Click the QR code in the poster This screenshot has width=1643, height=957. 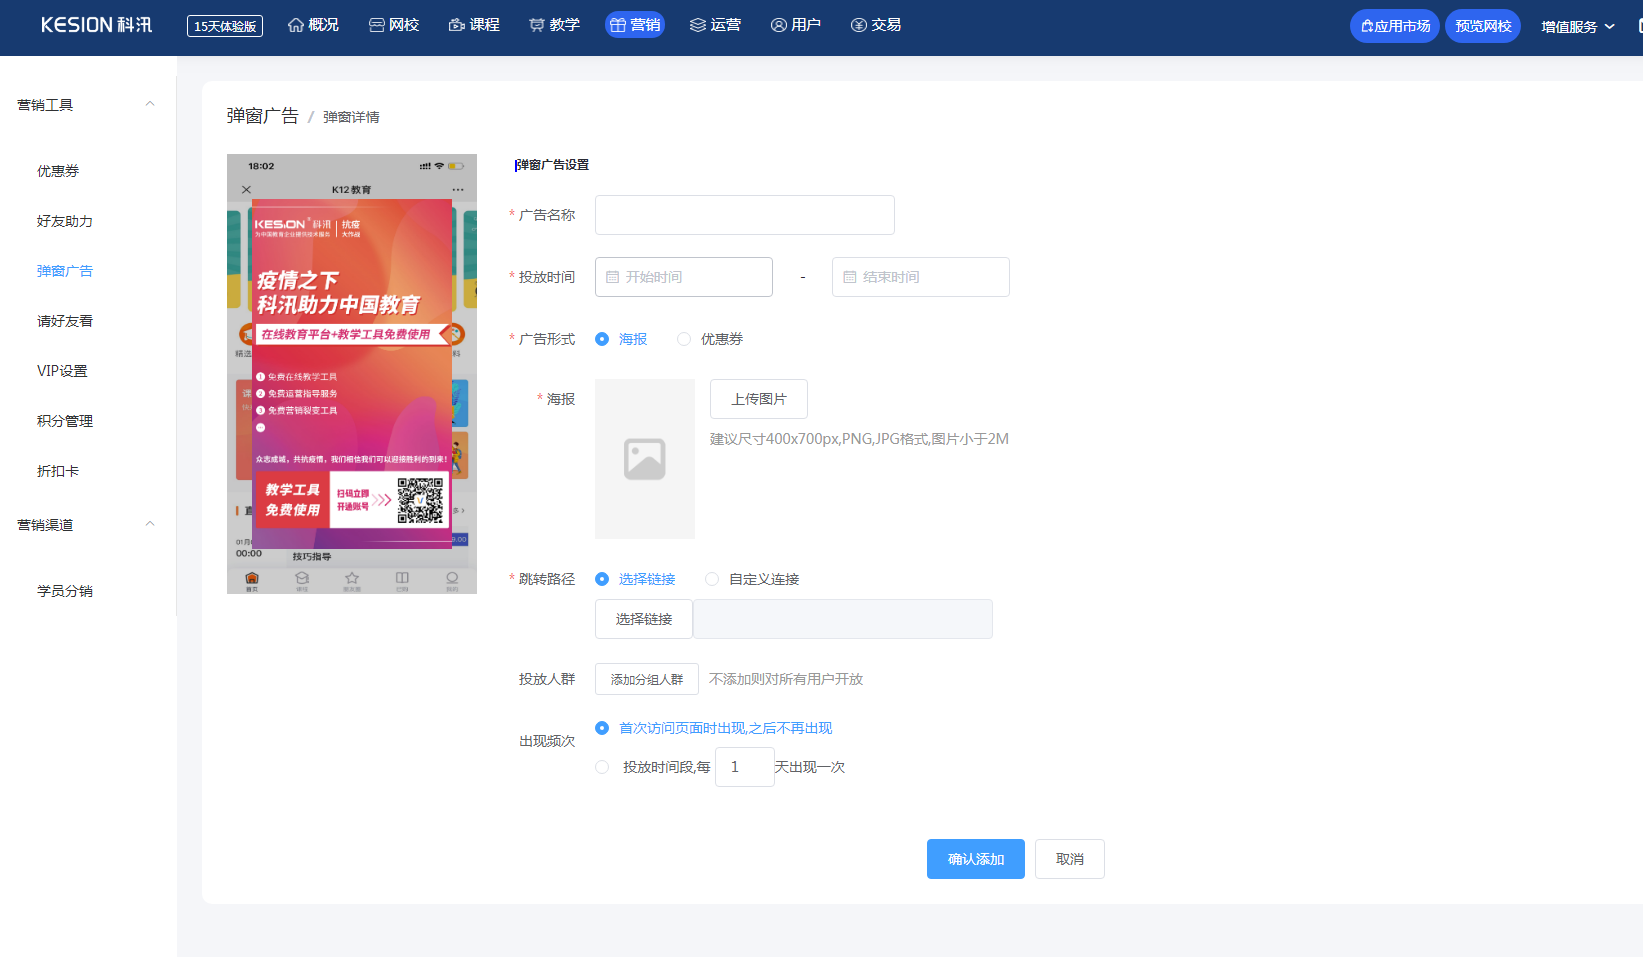coord(420,501)
